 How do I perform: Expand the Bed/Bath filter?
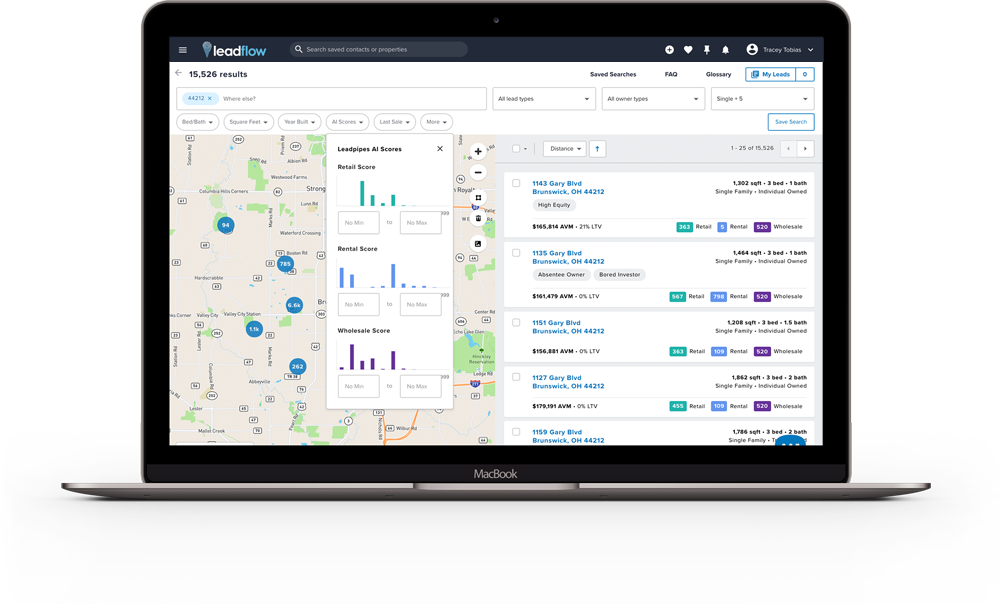(197, 122)
